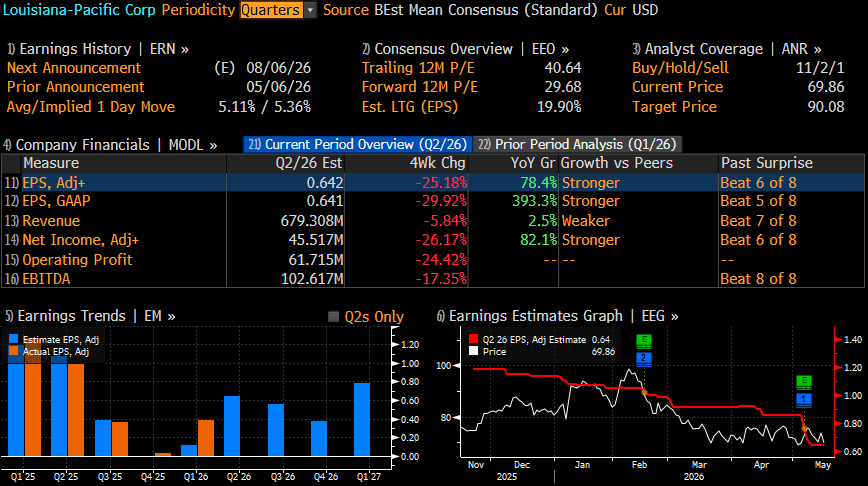Click the BEst Mean Consensus (Standard) source

click(486, 10)
